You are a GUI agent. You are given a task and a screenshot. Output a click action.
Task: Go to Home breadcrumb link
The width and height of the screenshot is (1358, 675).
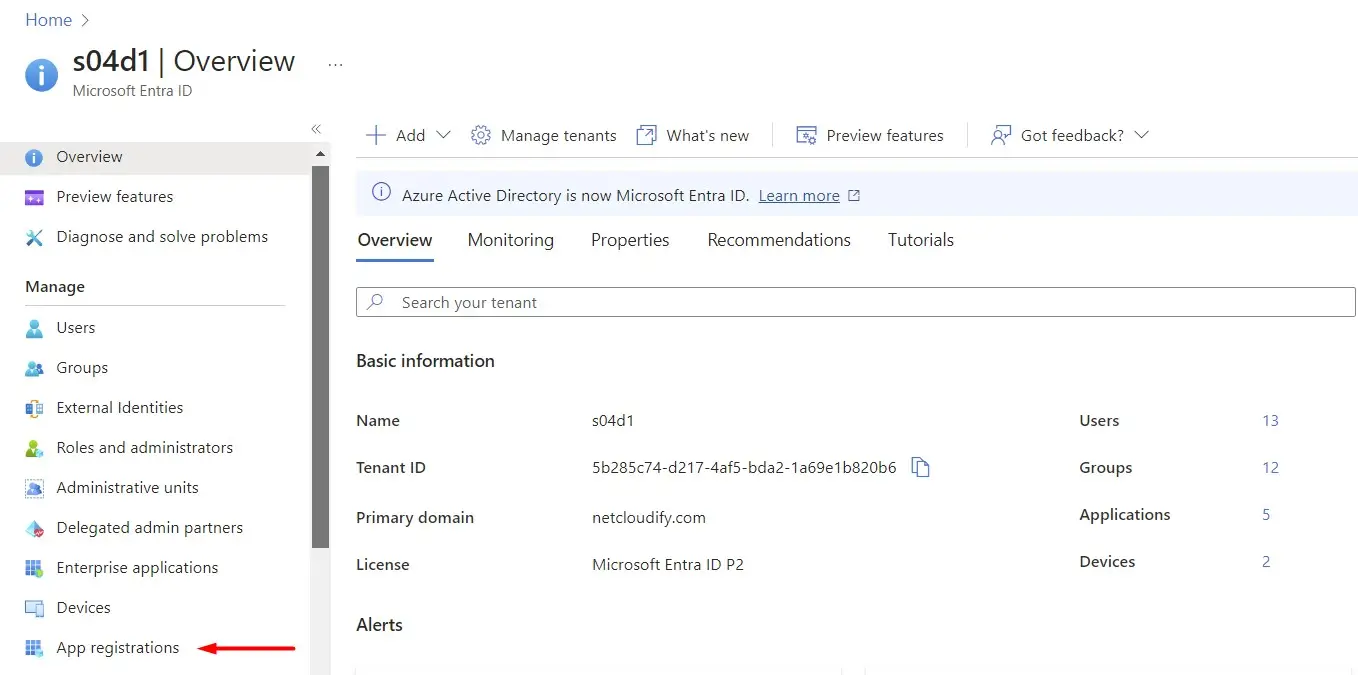(x=48, y=20)
